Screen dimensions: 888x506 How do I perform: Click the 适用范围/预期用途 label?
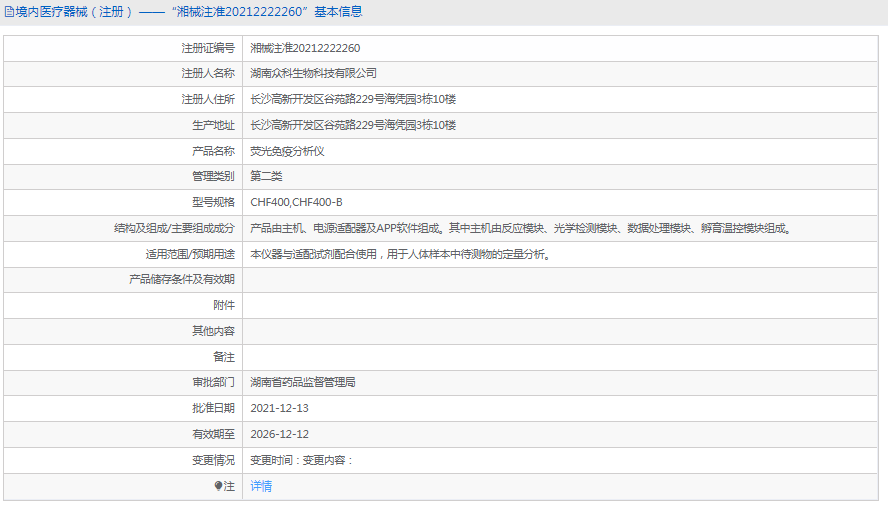click(190, 254)
